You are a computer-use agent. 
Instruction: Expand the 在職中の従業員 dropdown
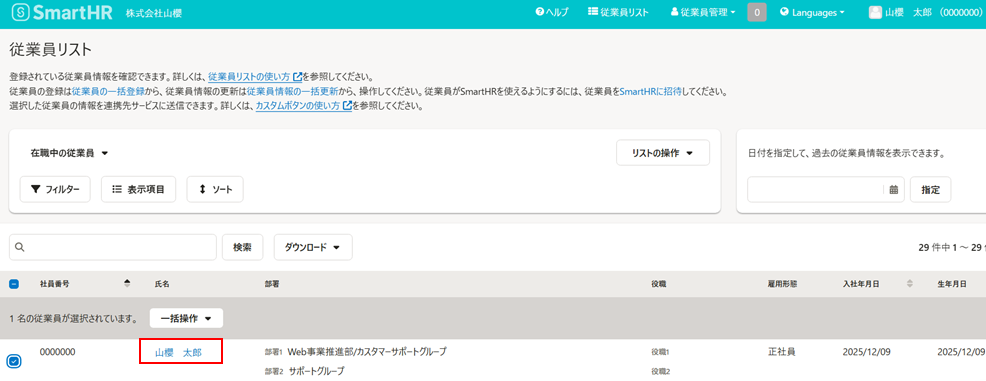click(x=70, y=153)
